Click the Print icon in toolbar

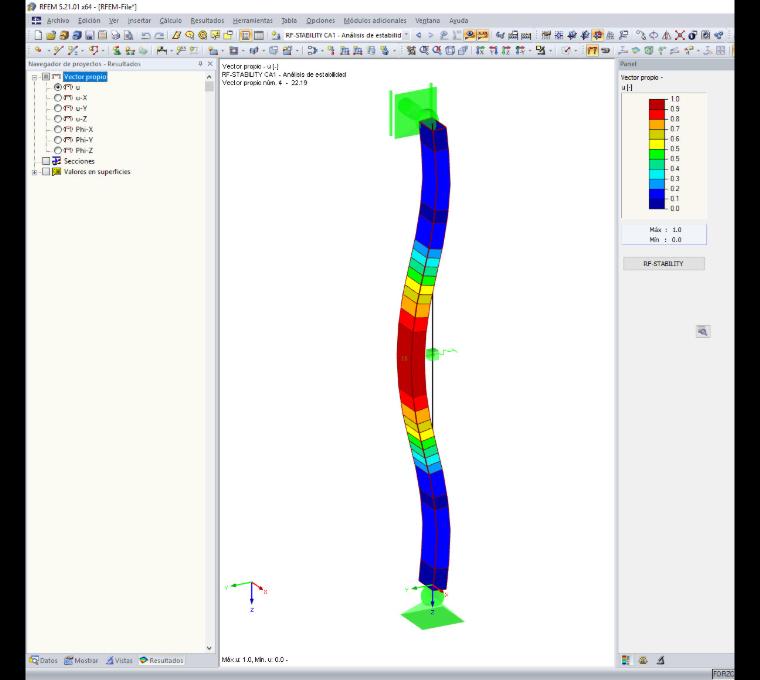[115, 35]
